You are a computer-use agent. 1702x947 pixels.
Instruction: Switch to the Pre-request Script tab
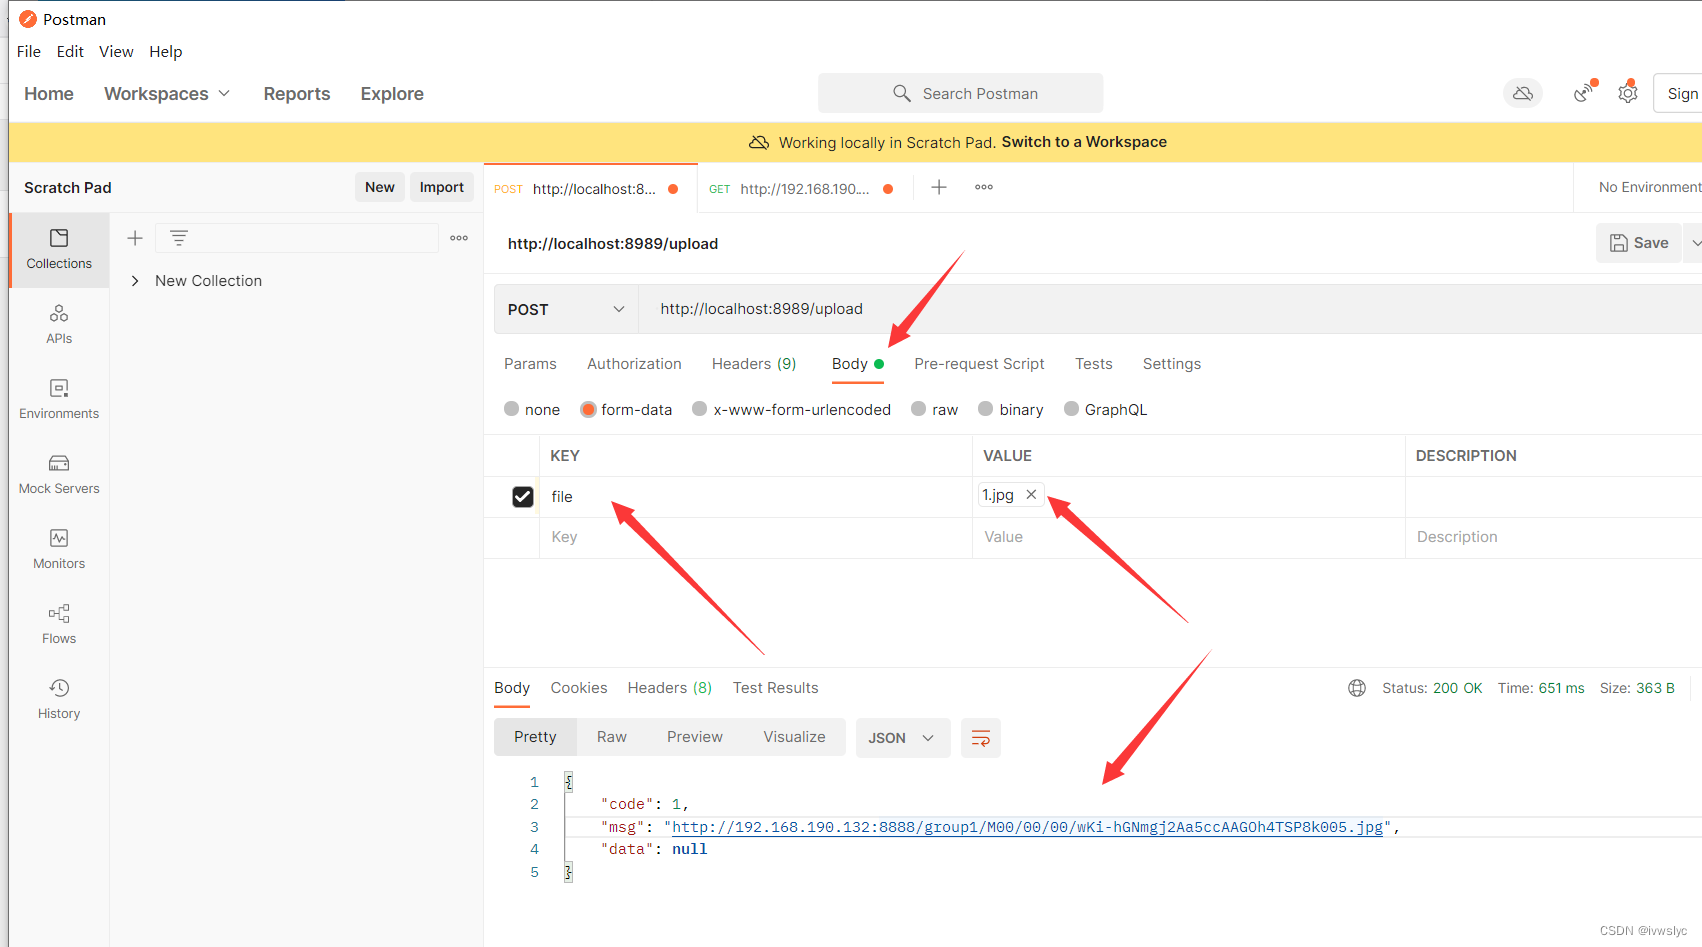tap(979, 364)
